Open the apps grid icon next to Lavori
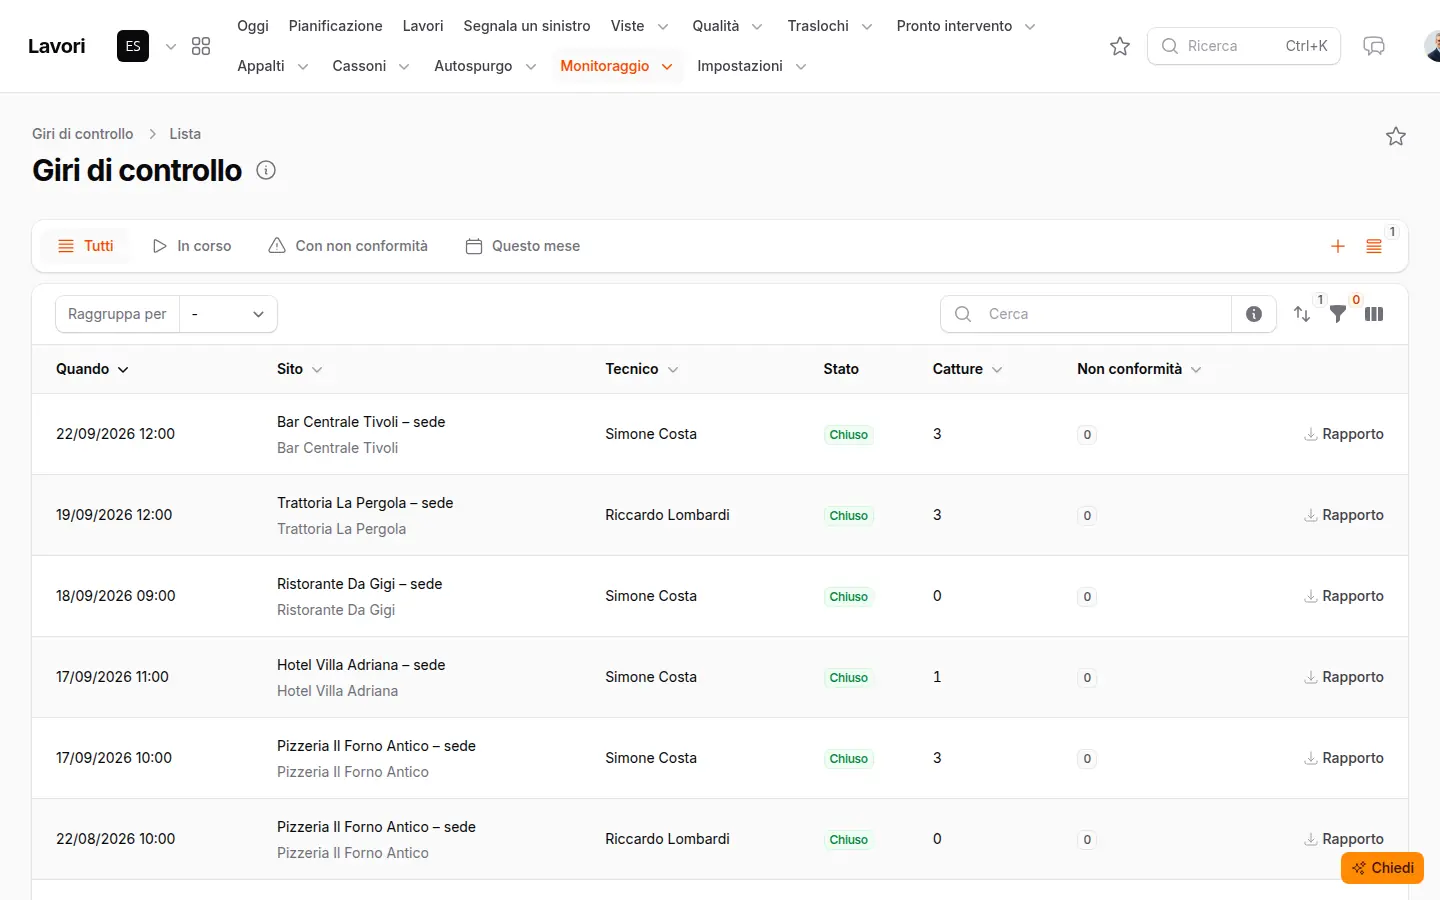1440x900 pixels. (x=201, y=46)
